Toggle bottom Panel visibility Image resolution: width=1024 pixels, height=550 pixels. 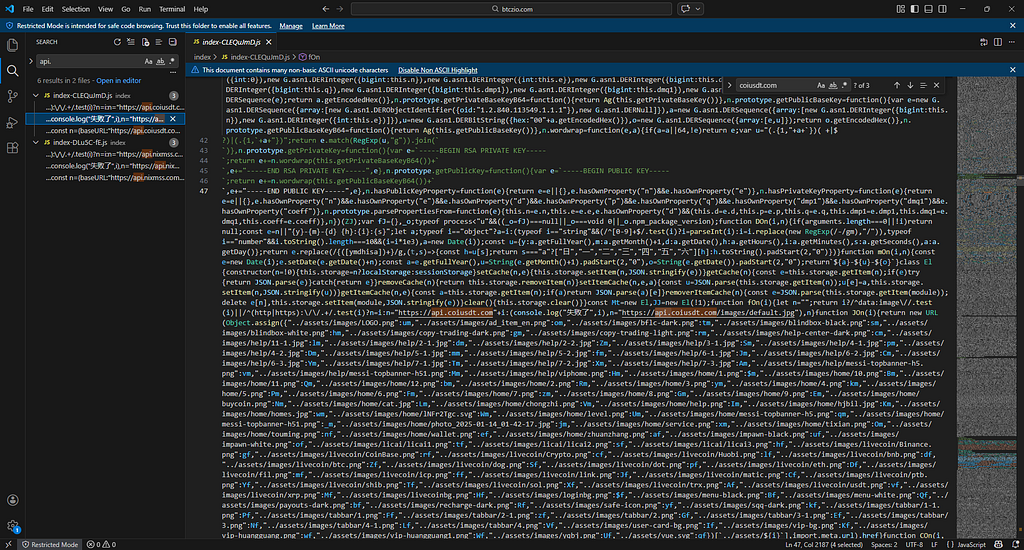pos(928,9)
